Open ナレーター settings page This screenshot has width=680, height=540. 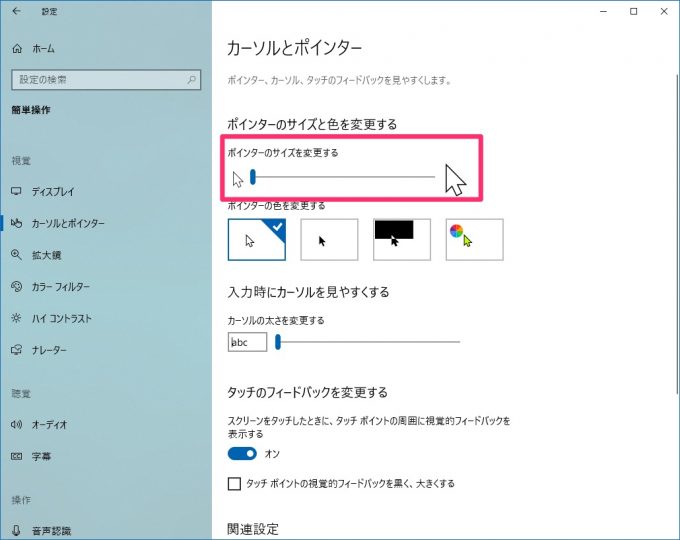(49, 350)
